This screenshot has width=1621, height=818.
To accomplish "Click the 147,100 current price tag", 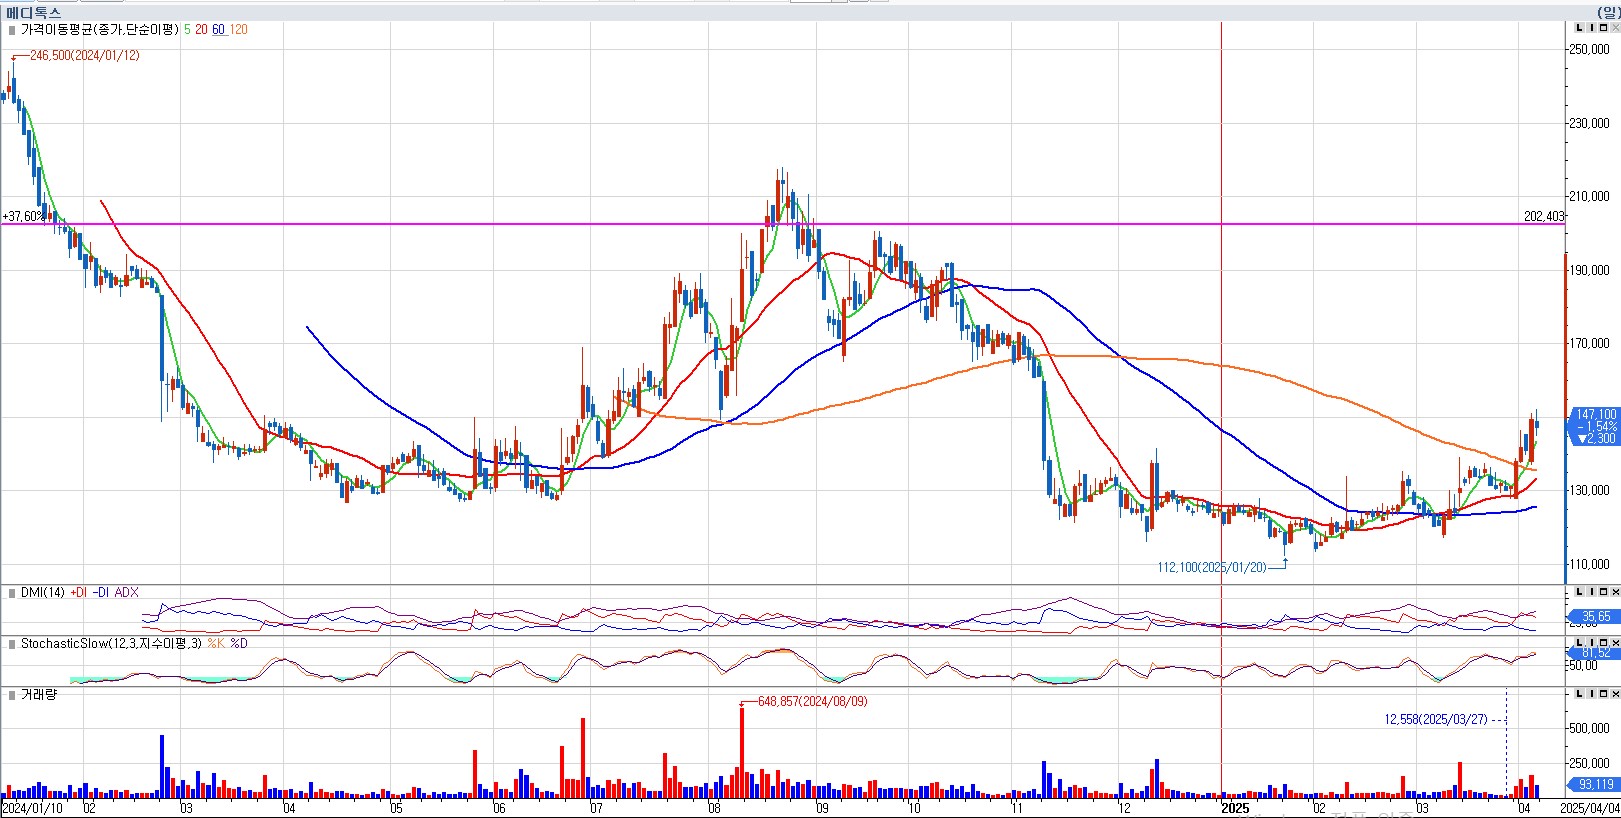I will click(x=1595, y=414).
